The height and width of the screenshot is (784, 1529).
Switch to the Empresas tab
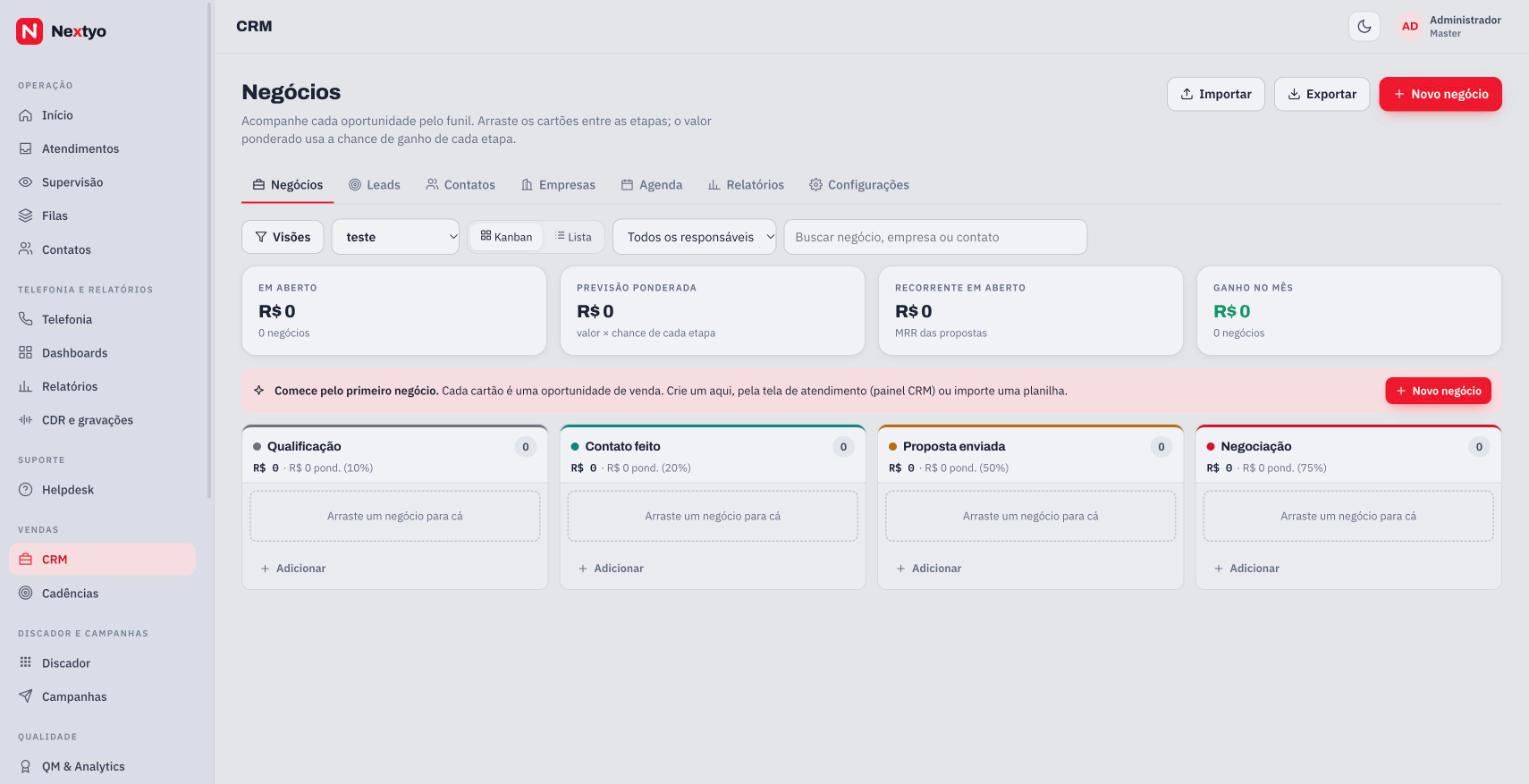click(558, 185)
